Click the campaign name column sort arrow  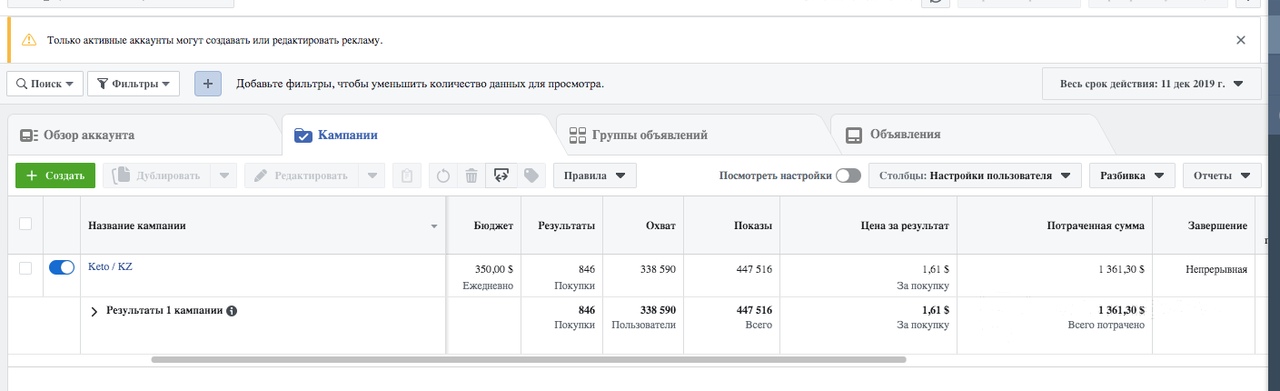click(434, 227)
